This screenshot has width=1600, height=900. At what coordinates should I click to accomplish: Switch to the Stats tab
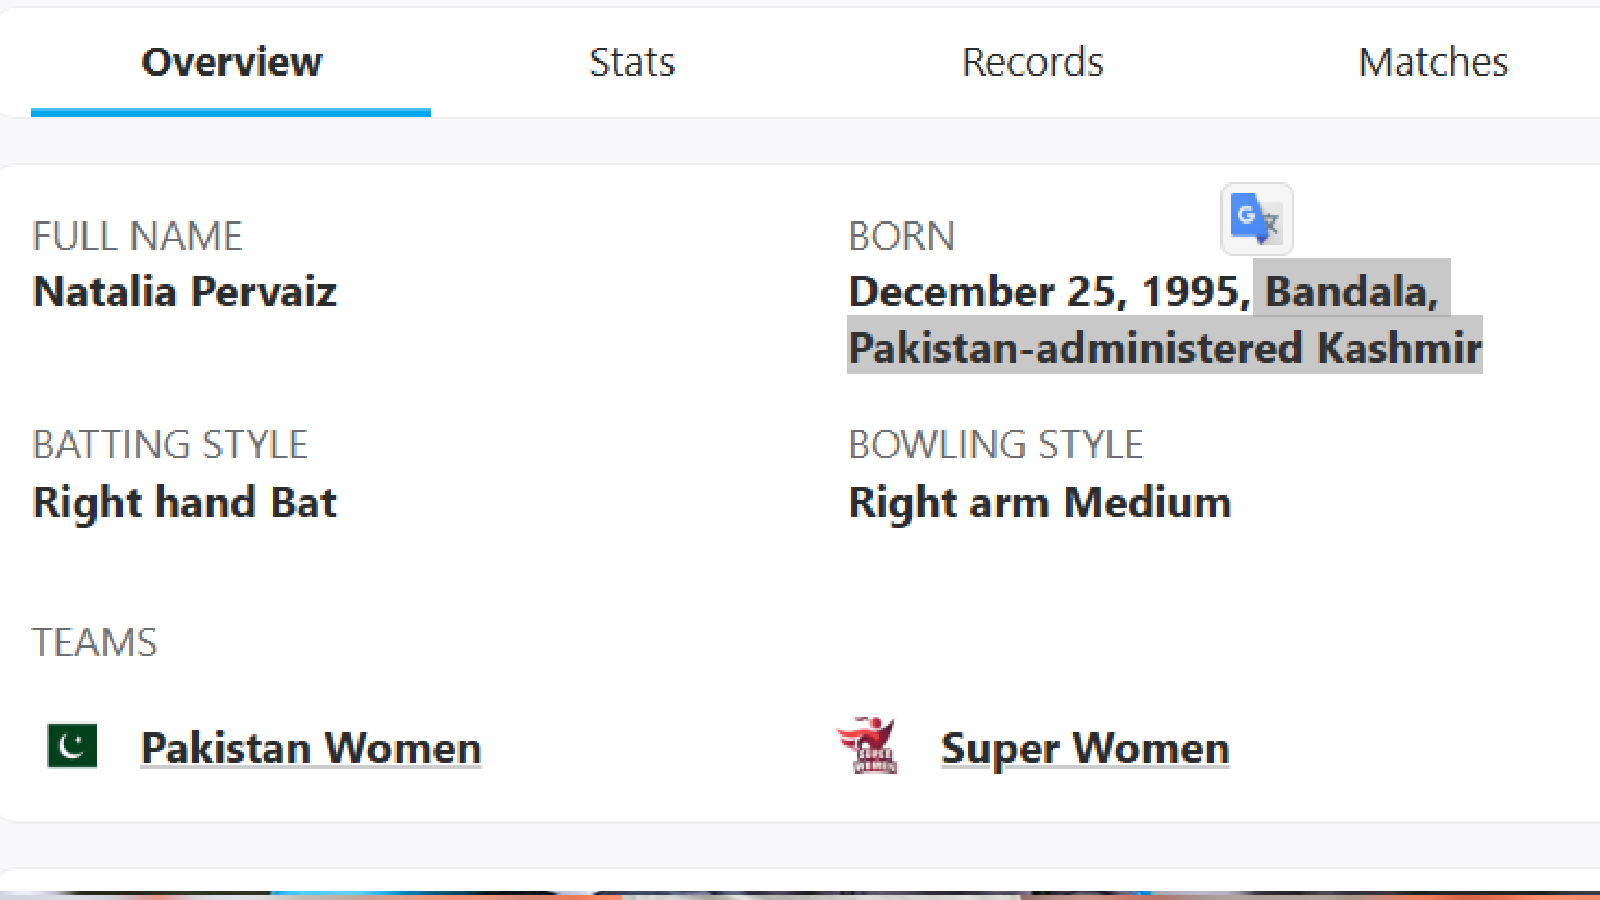[631, 62]
